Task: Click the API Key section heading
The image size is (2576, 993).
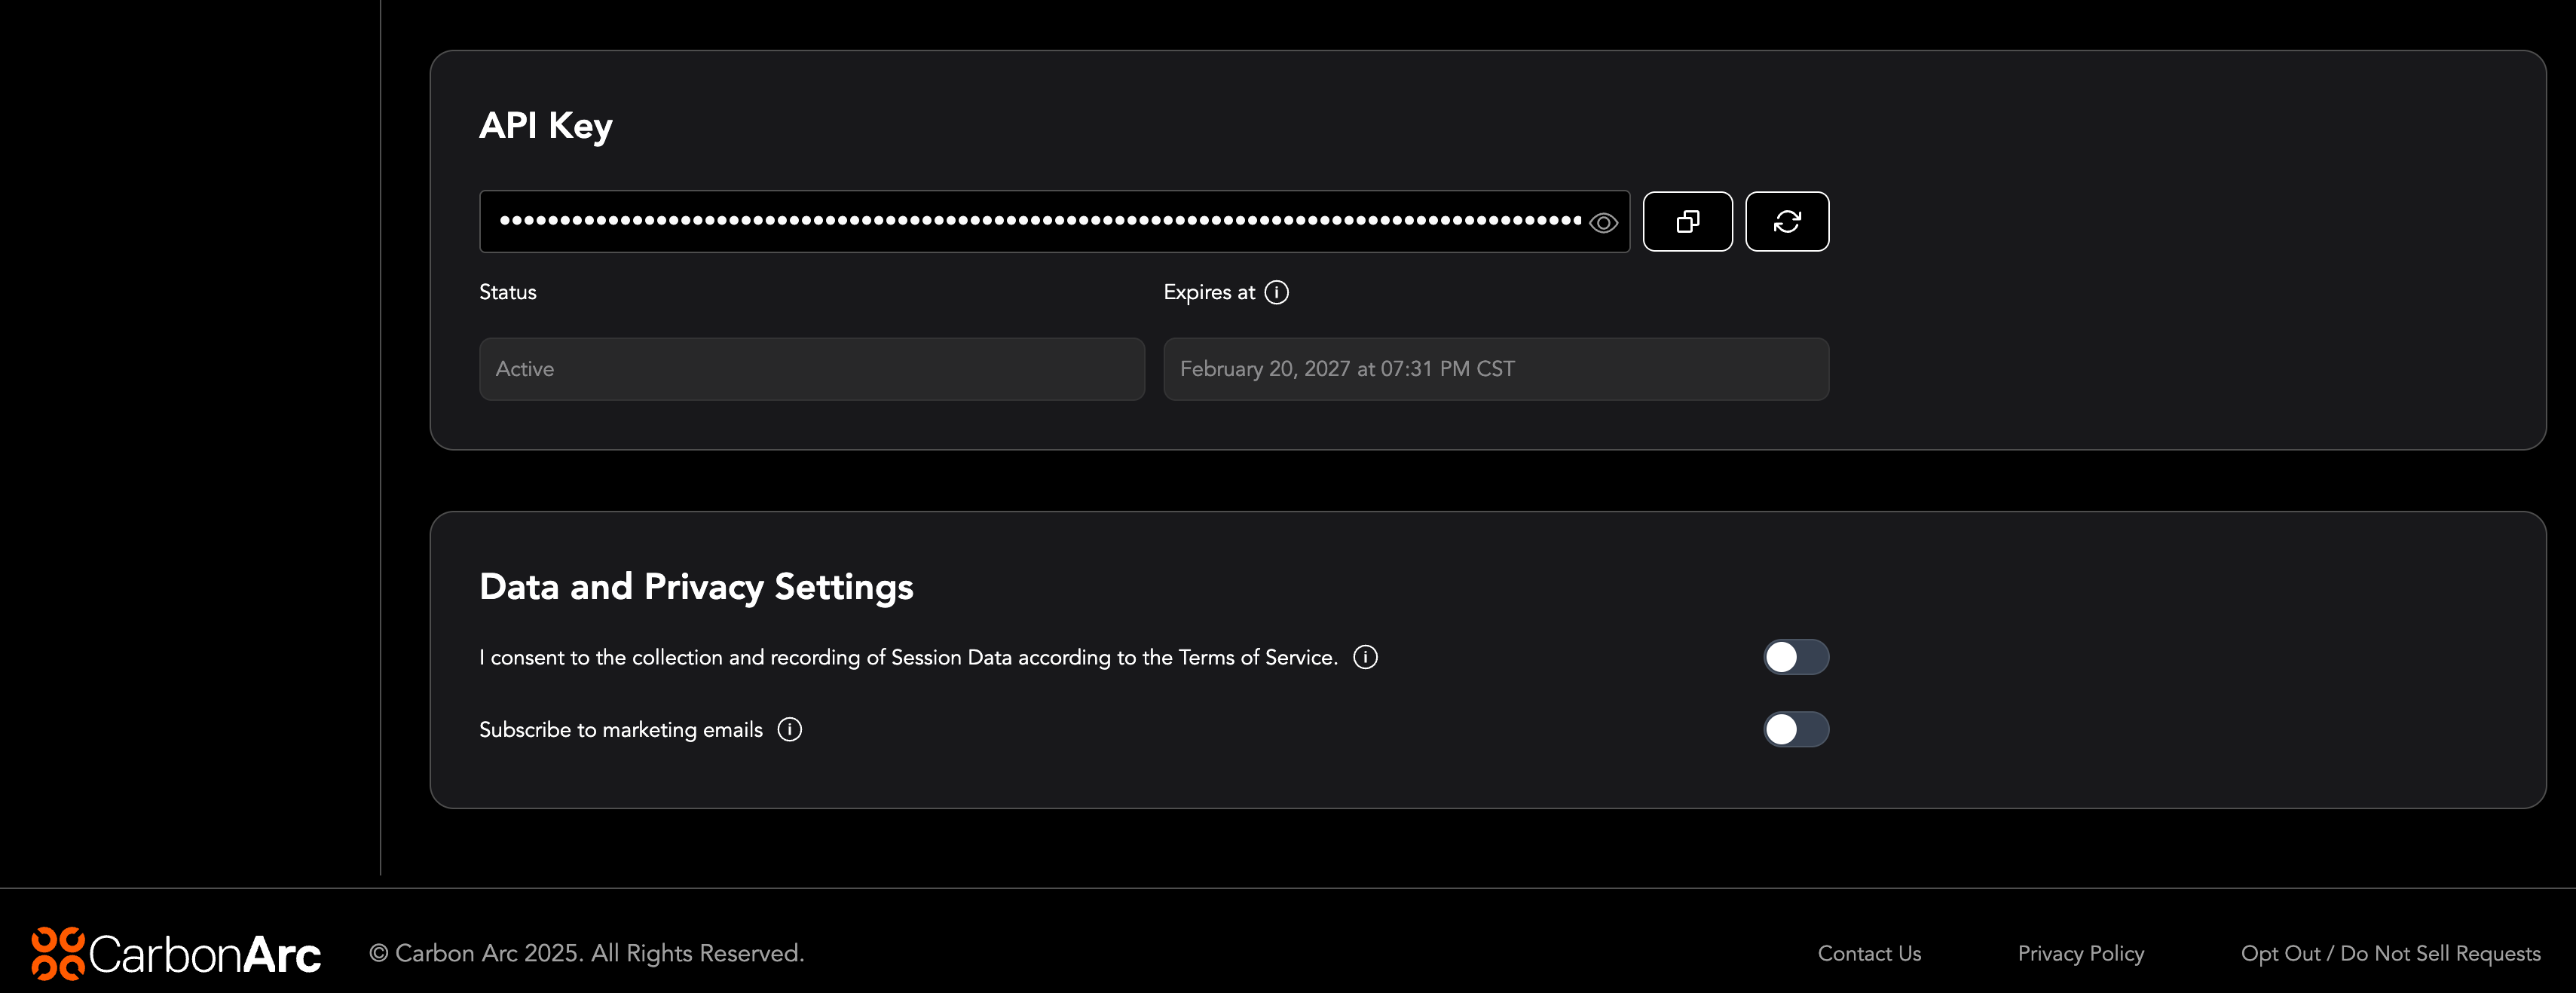Action: click(x=546, y=126)
